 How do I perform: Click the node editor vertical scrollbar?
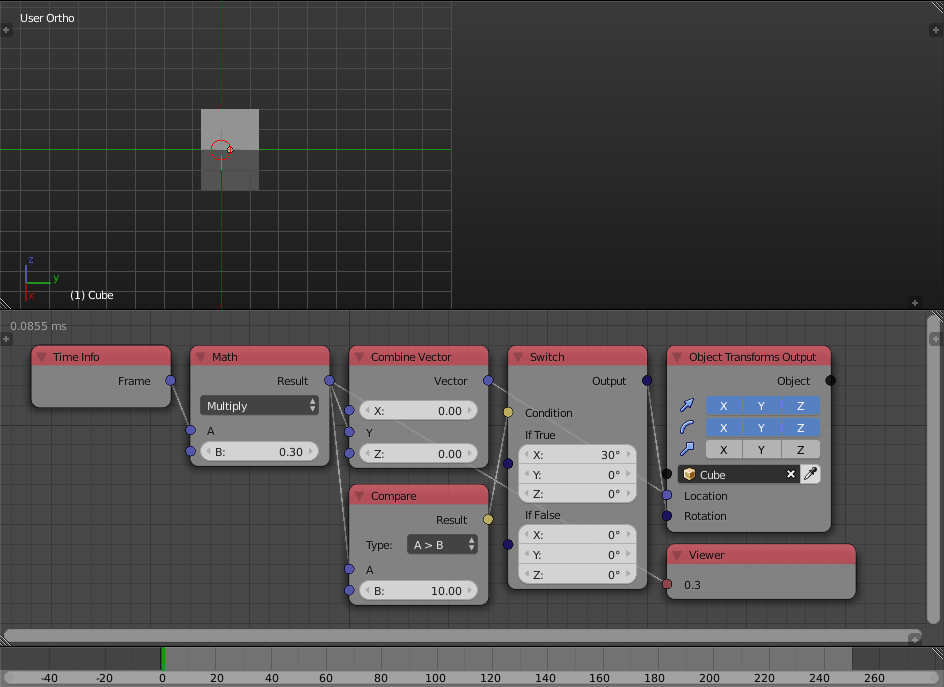click(934, 470)
